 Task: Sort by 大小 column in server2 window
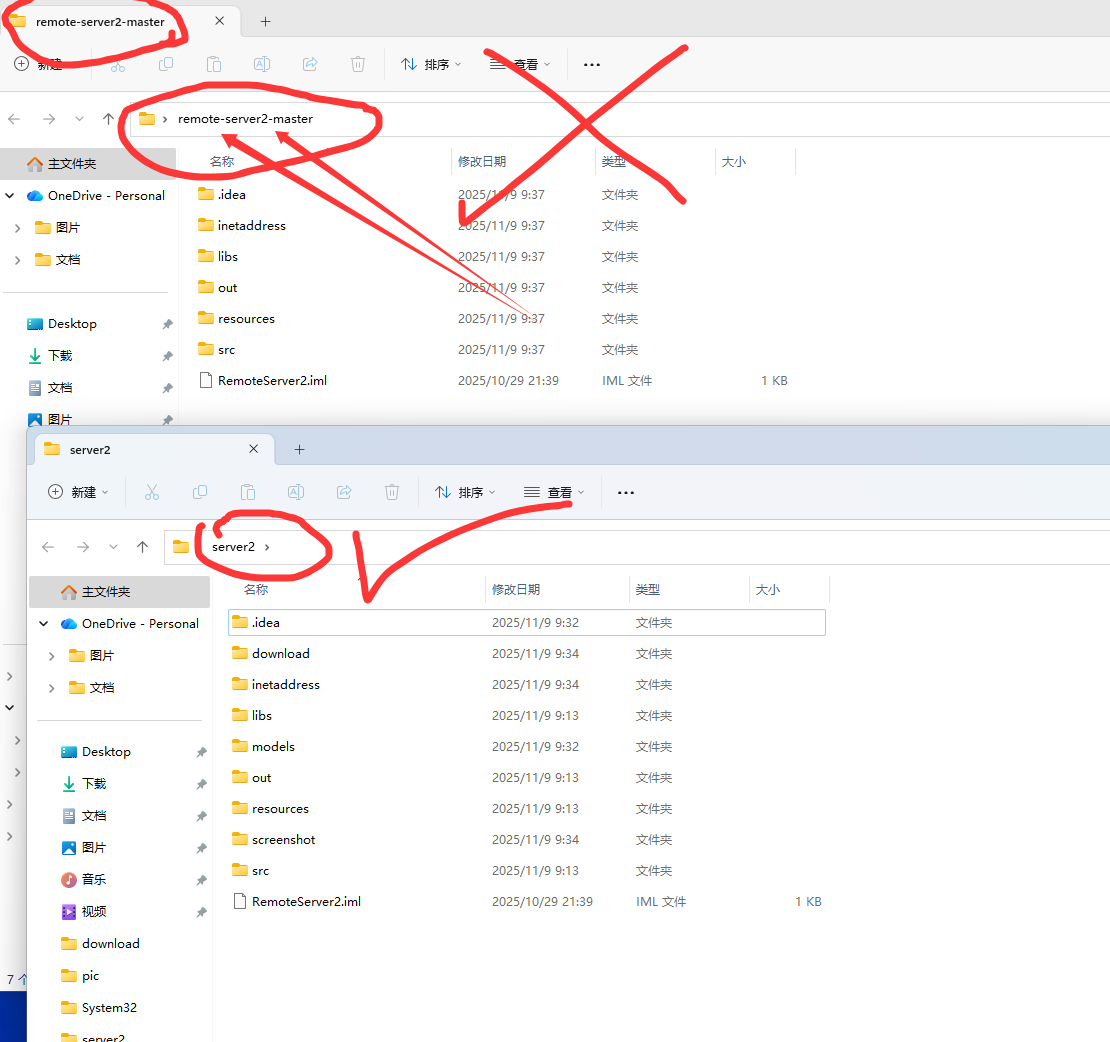pyautogui.click(x=767, y=590)
